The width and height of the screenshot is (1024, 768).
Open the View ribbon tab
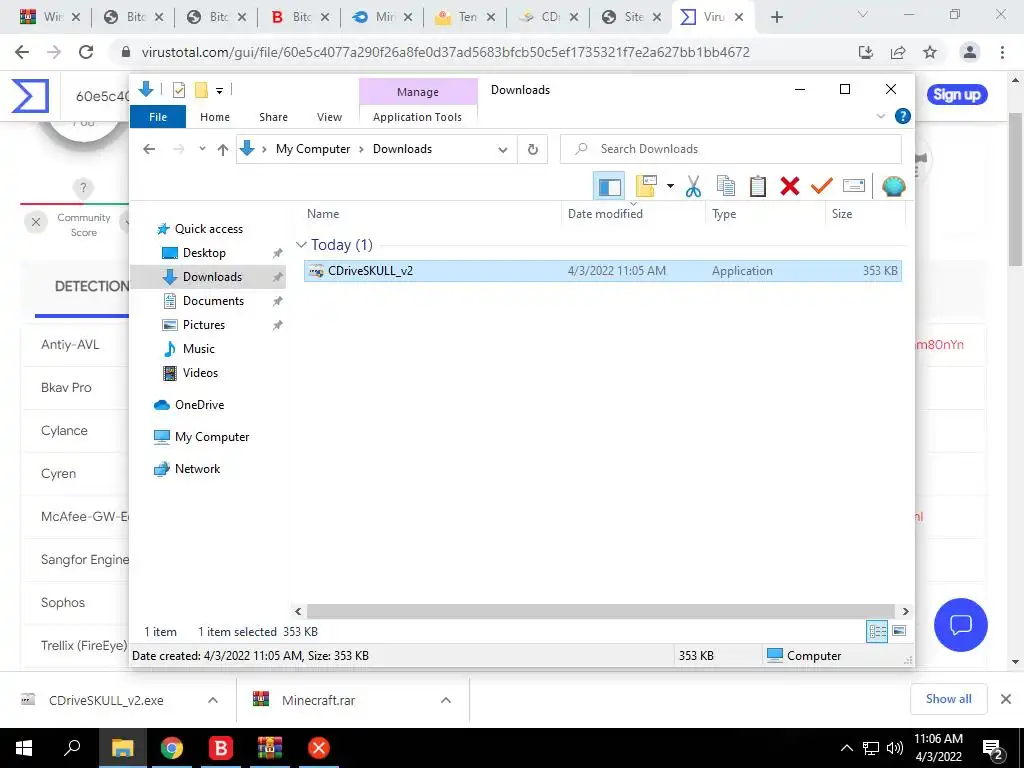click(329, 117)
